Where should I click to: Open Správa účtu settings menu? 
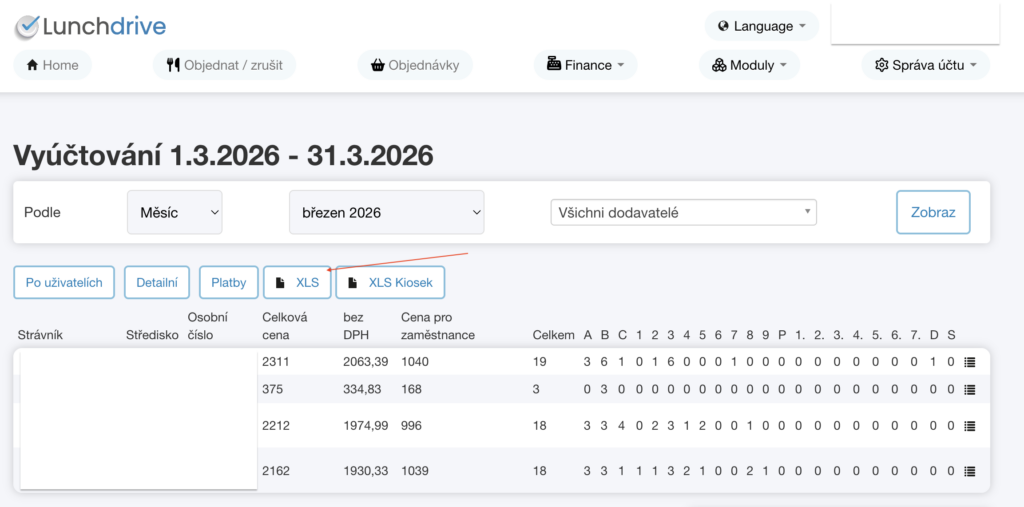click(925, 65)
